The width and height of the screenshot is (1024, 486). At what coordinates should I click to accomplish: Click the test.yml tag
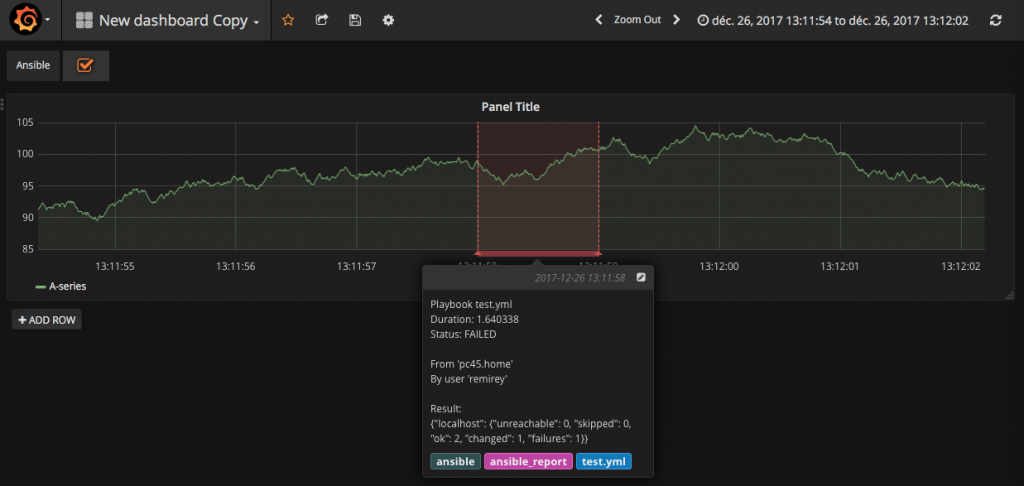point(603,461)
